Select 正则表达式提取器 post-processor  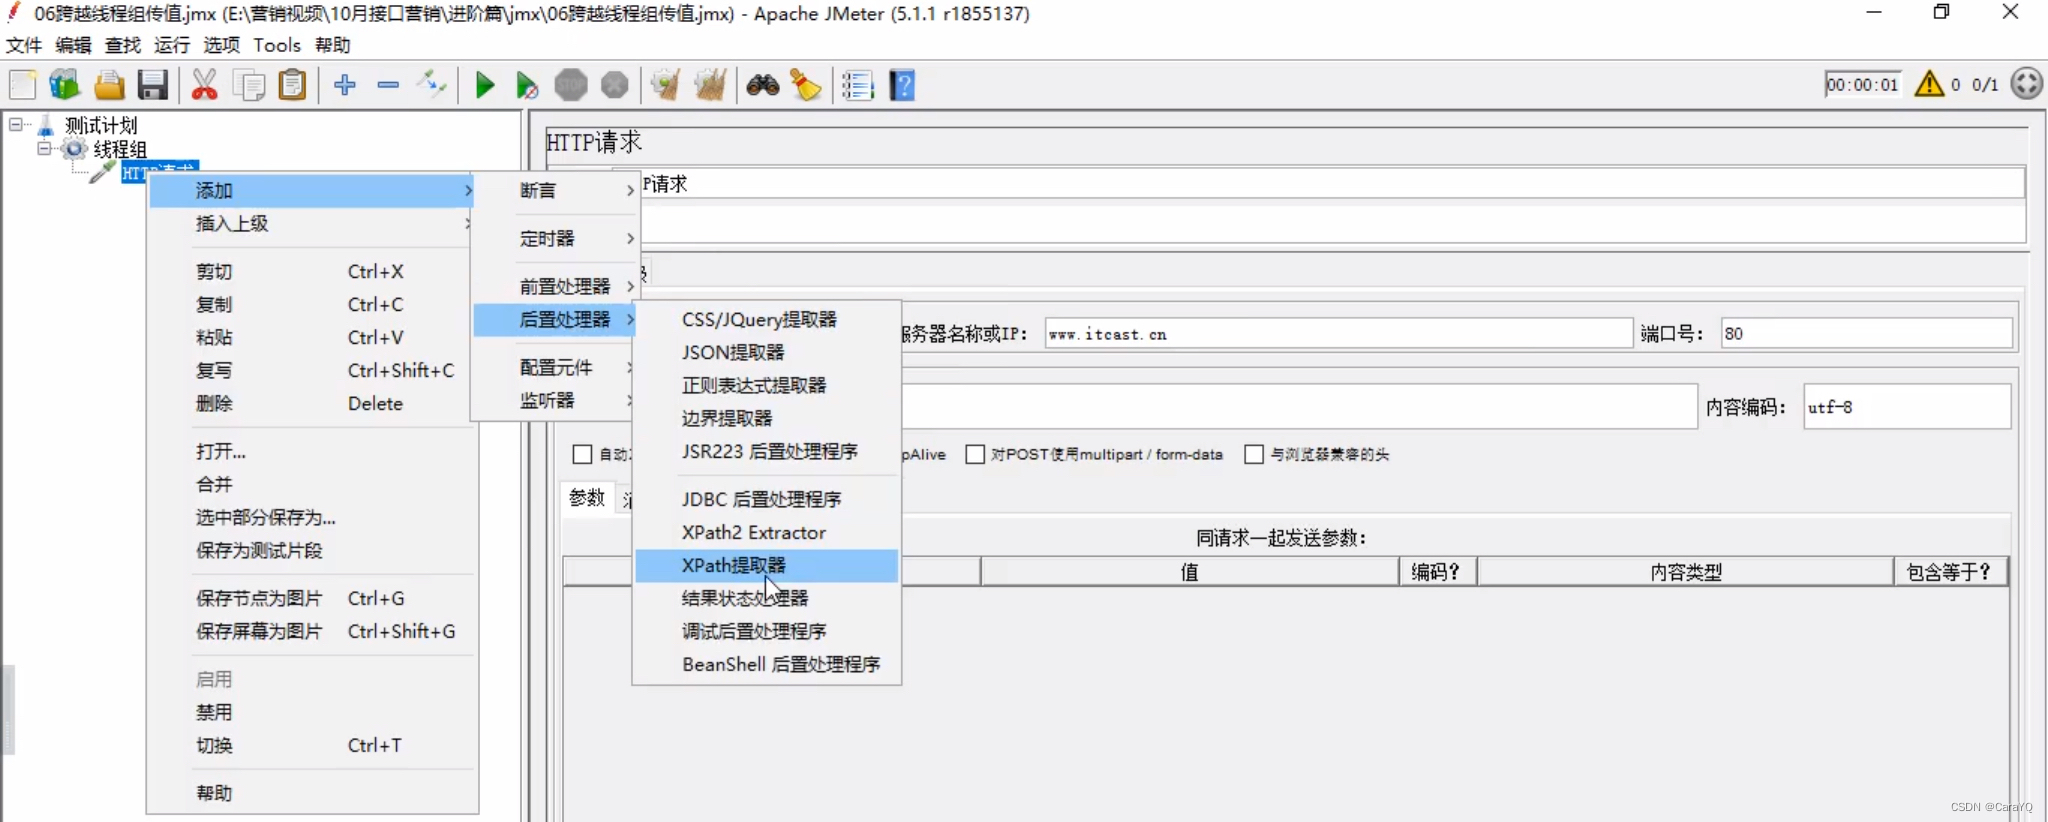767,385
